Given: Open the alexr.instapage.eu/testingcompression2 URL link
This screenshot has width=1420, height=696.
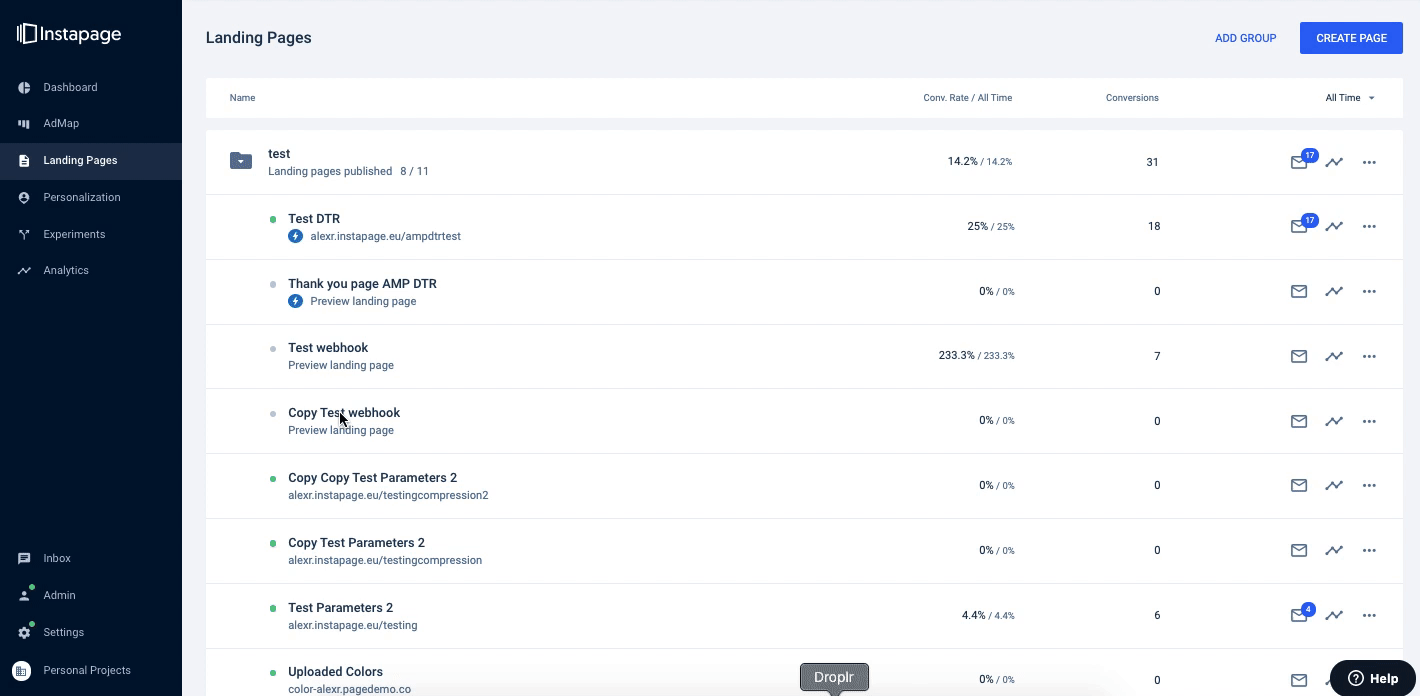Looking at the screenshot, I should click(x=388, y=495).
